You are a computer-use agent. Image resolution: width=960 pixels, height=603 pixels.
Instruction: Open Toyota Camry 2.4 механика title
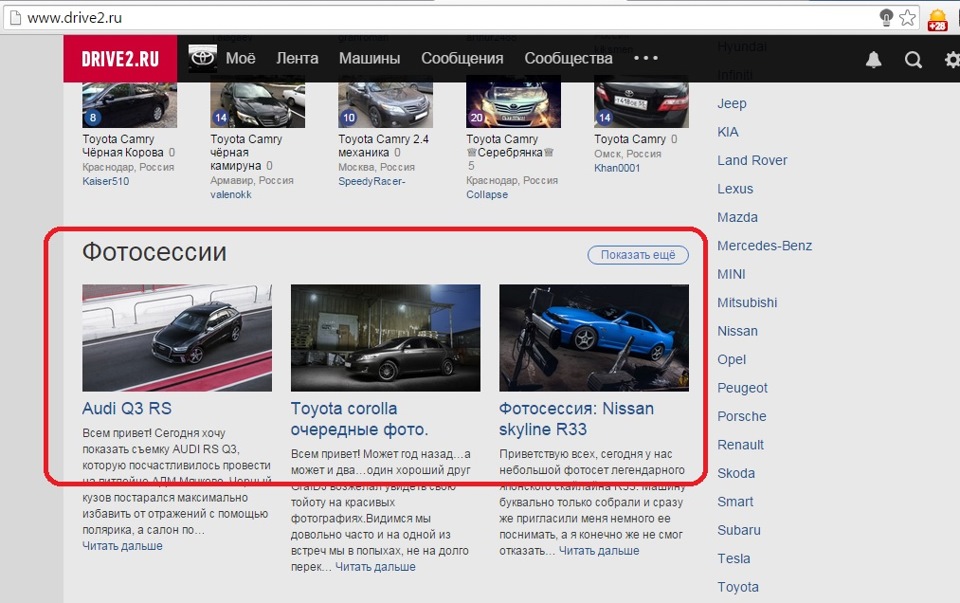(383, 146)
